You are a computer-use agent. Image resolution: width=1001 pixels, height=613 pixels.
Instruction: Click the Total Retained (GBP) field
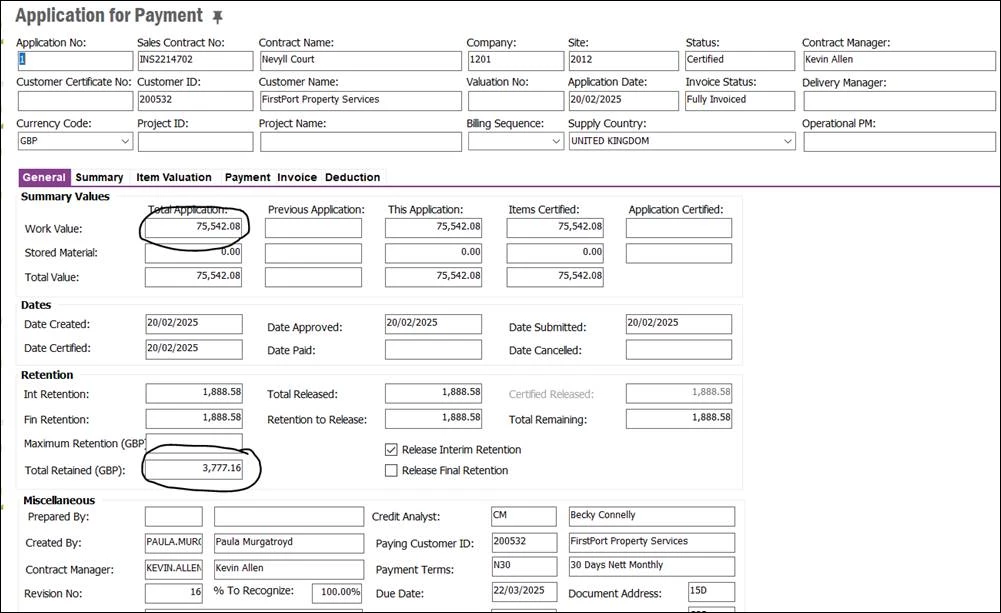click(x=194, y=469)
